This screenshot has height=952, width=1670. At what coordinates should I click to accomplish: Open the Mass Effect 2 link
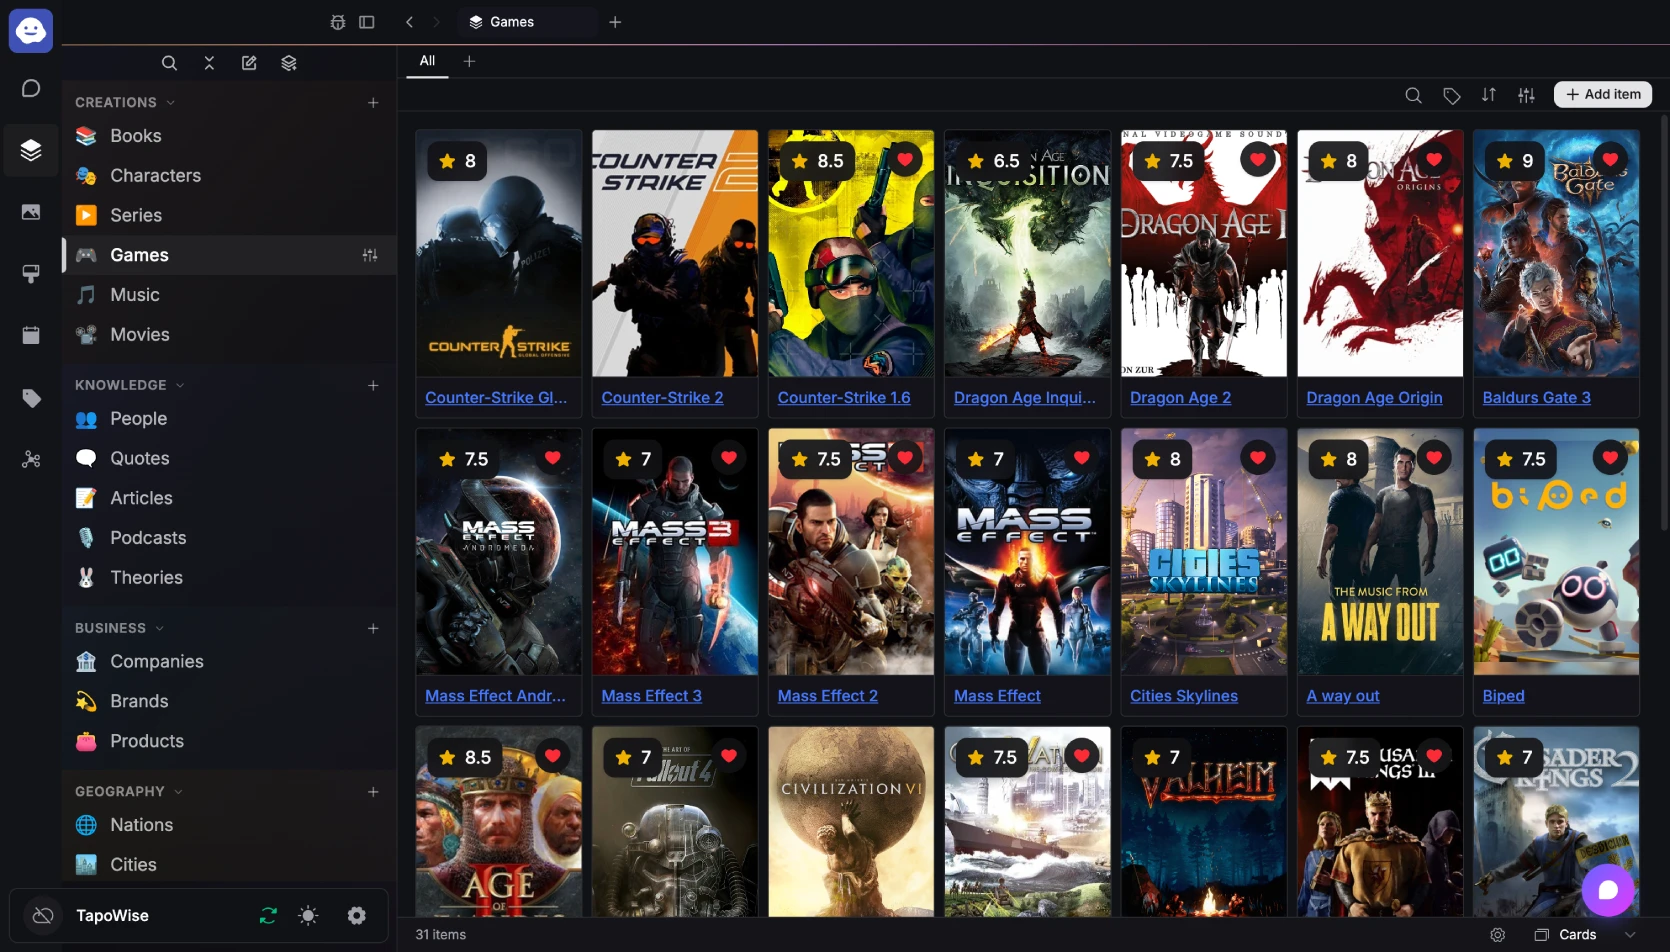click(827, 695)
